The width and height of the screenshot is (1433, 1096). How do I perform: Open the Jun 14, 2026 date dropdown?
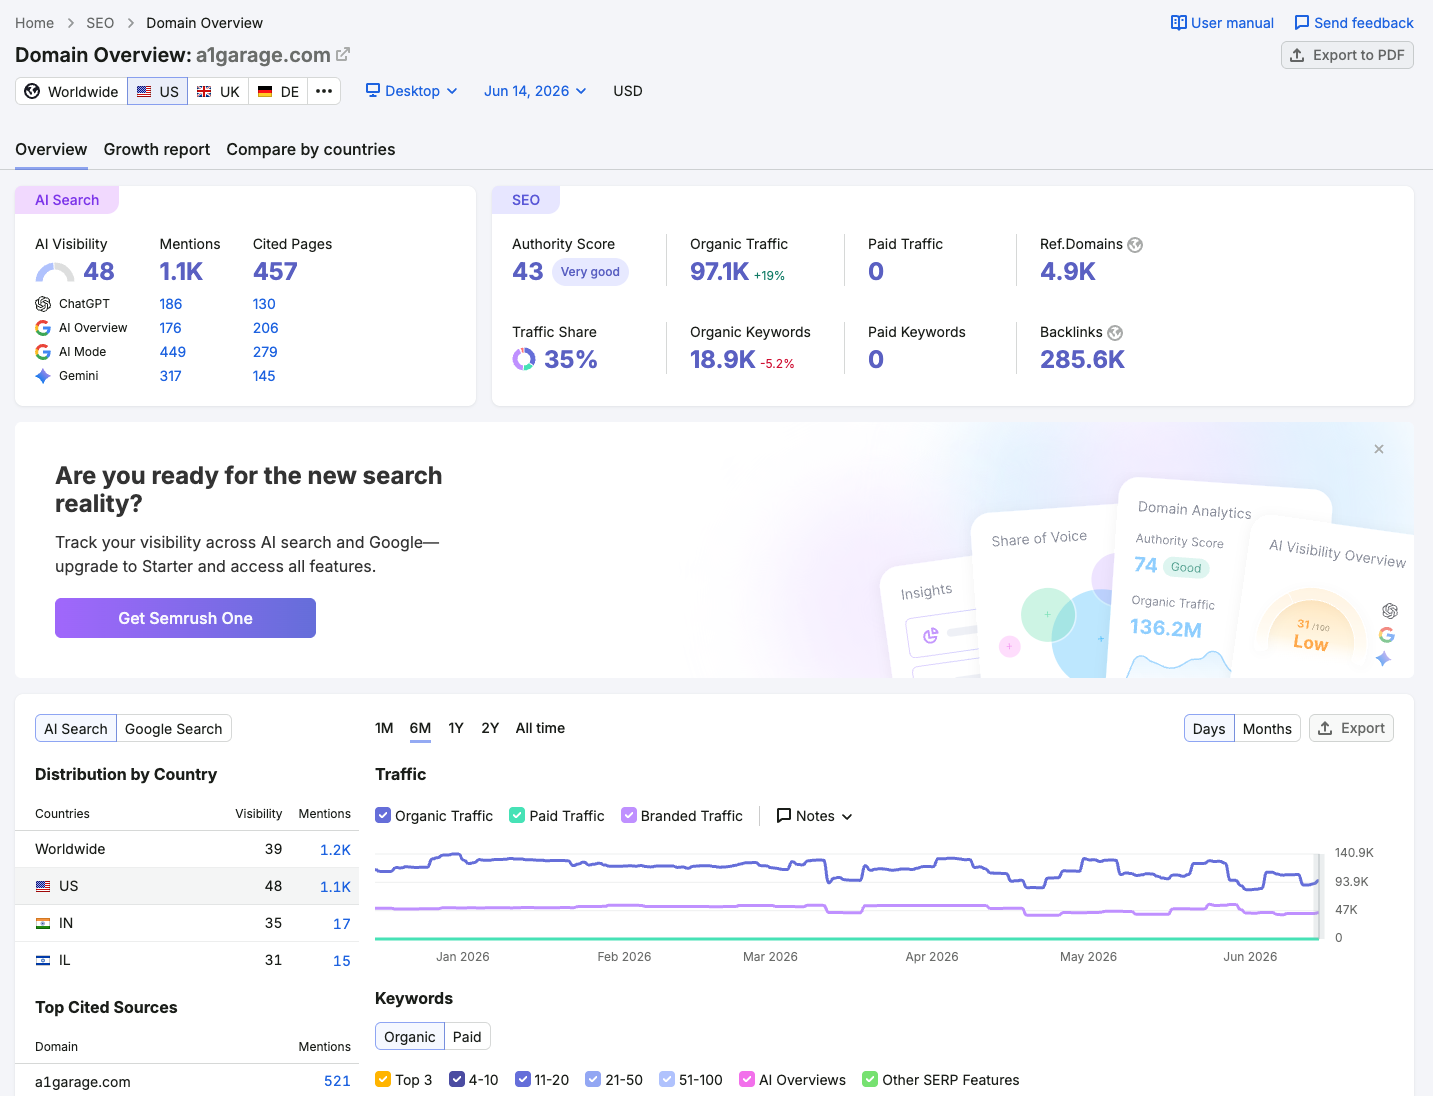[x=535, y=91]
